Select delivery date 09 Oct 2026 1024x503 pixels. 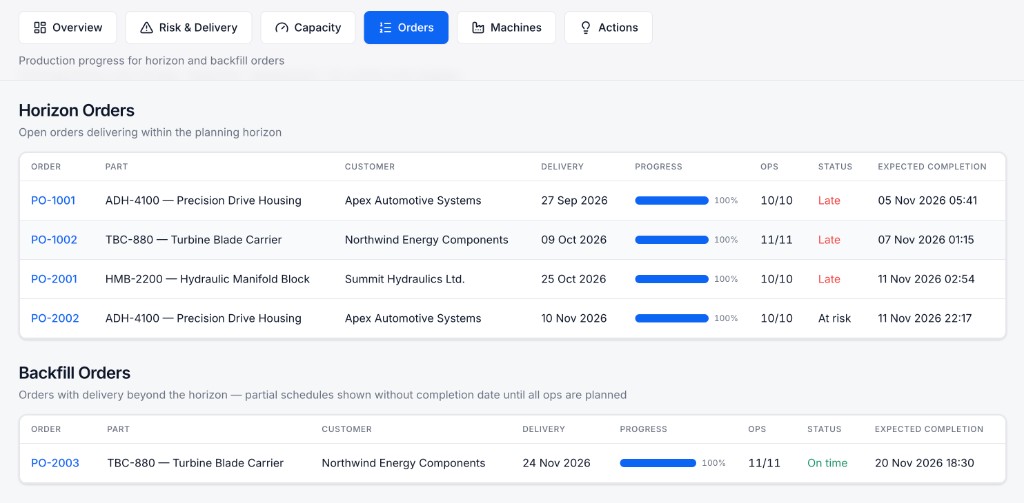574,240
